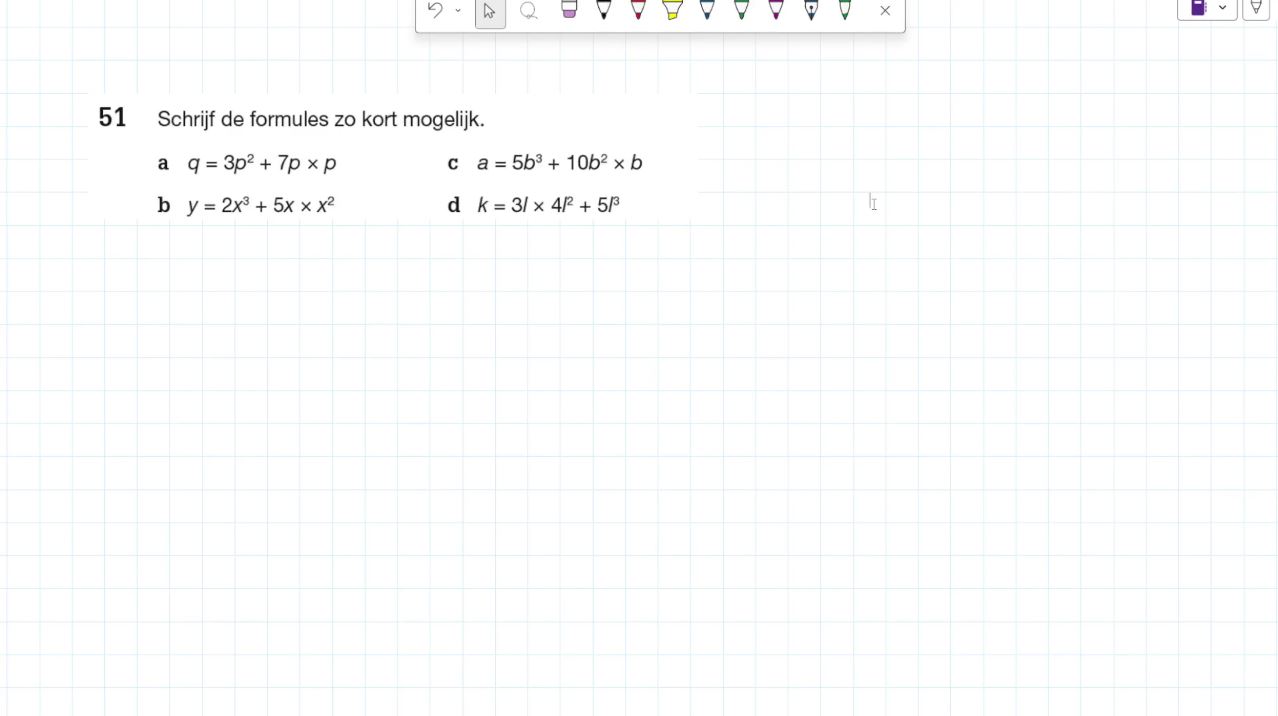Image resolution: width=1278 pixels, height=716 pixels.
Task: Open the undo options dropdown chevron
Action: pyautogui.click(x=458, y=11)
